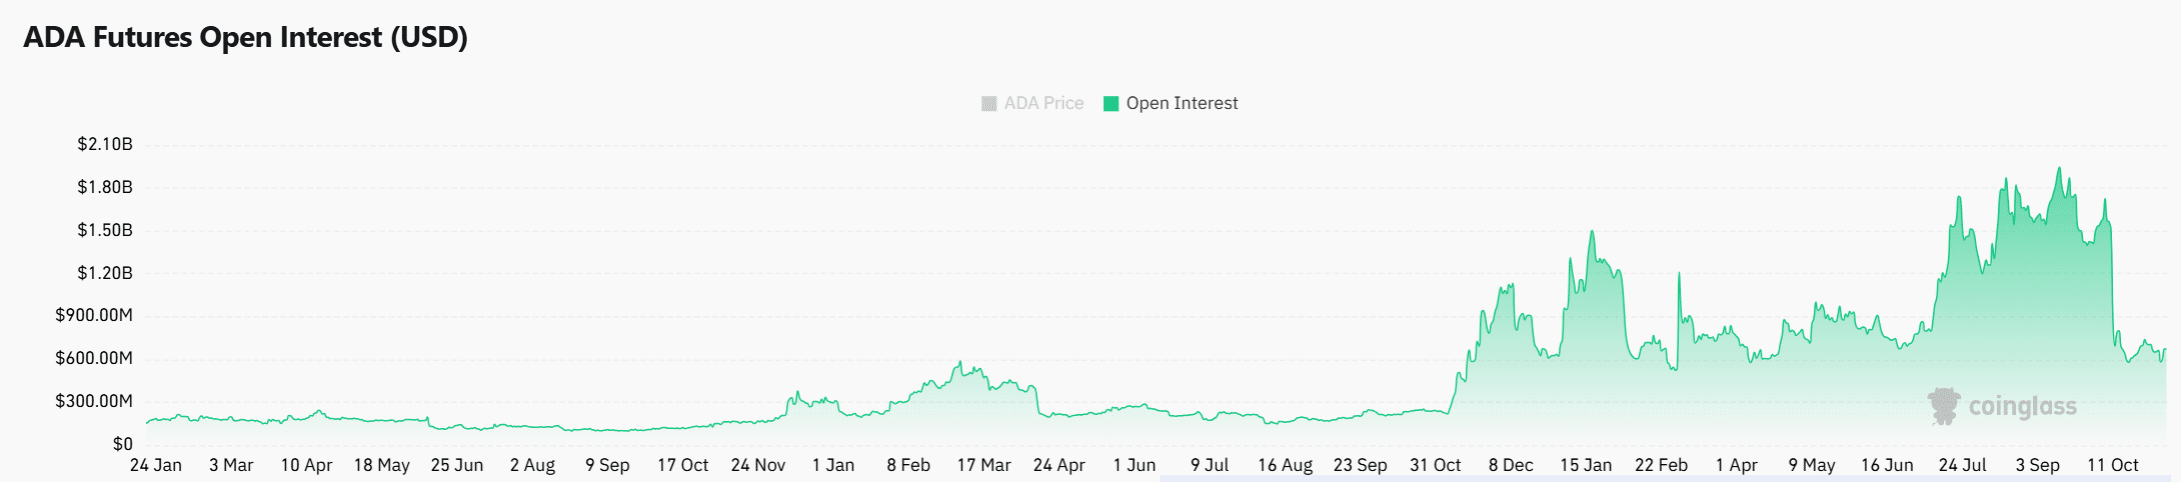This screenshot has width=2181, height=482.
Task: Click the 15 Jan date label
Action: tap(1586, 465)
